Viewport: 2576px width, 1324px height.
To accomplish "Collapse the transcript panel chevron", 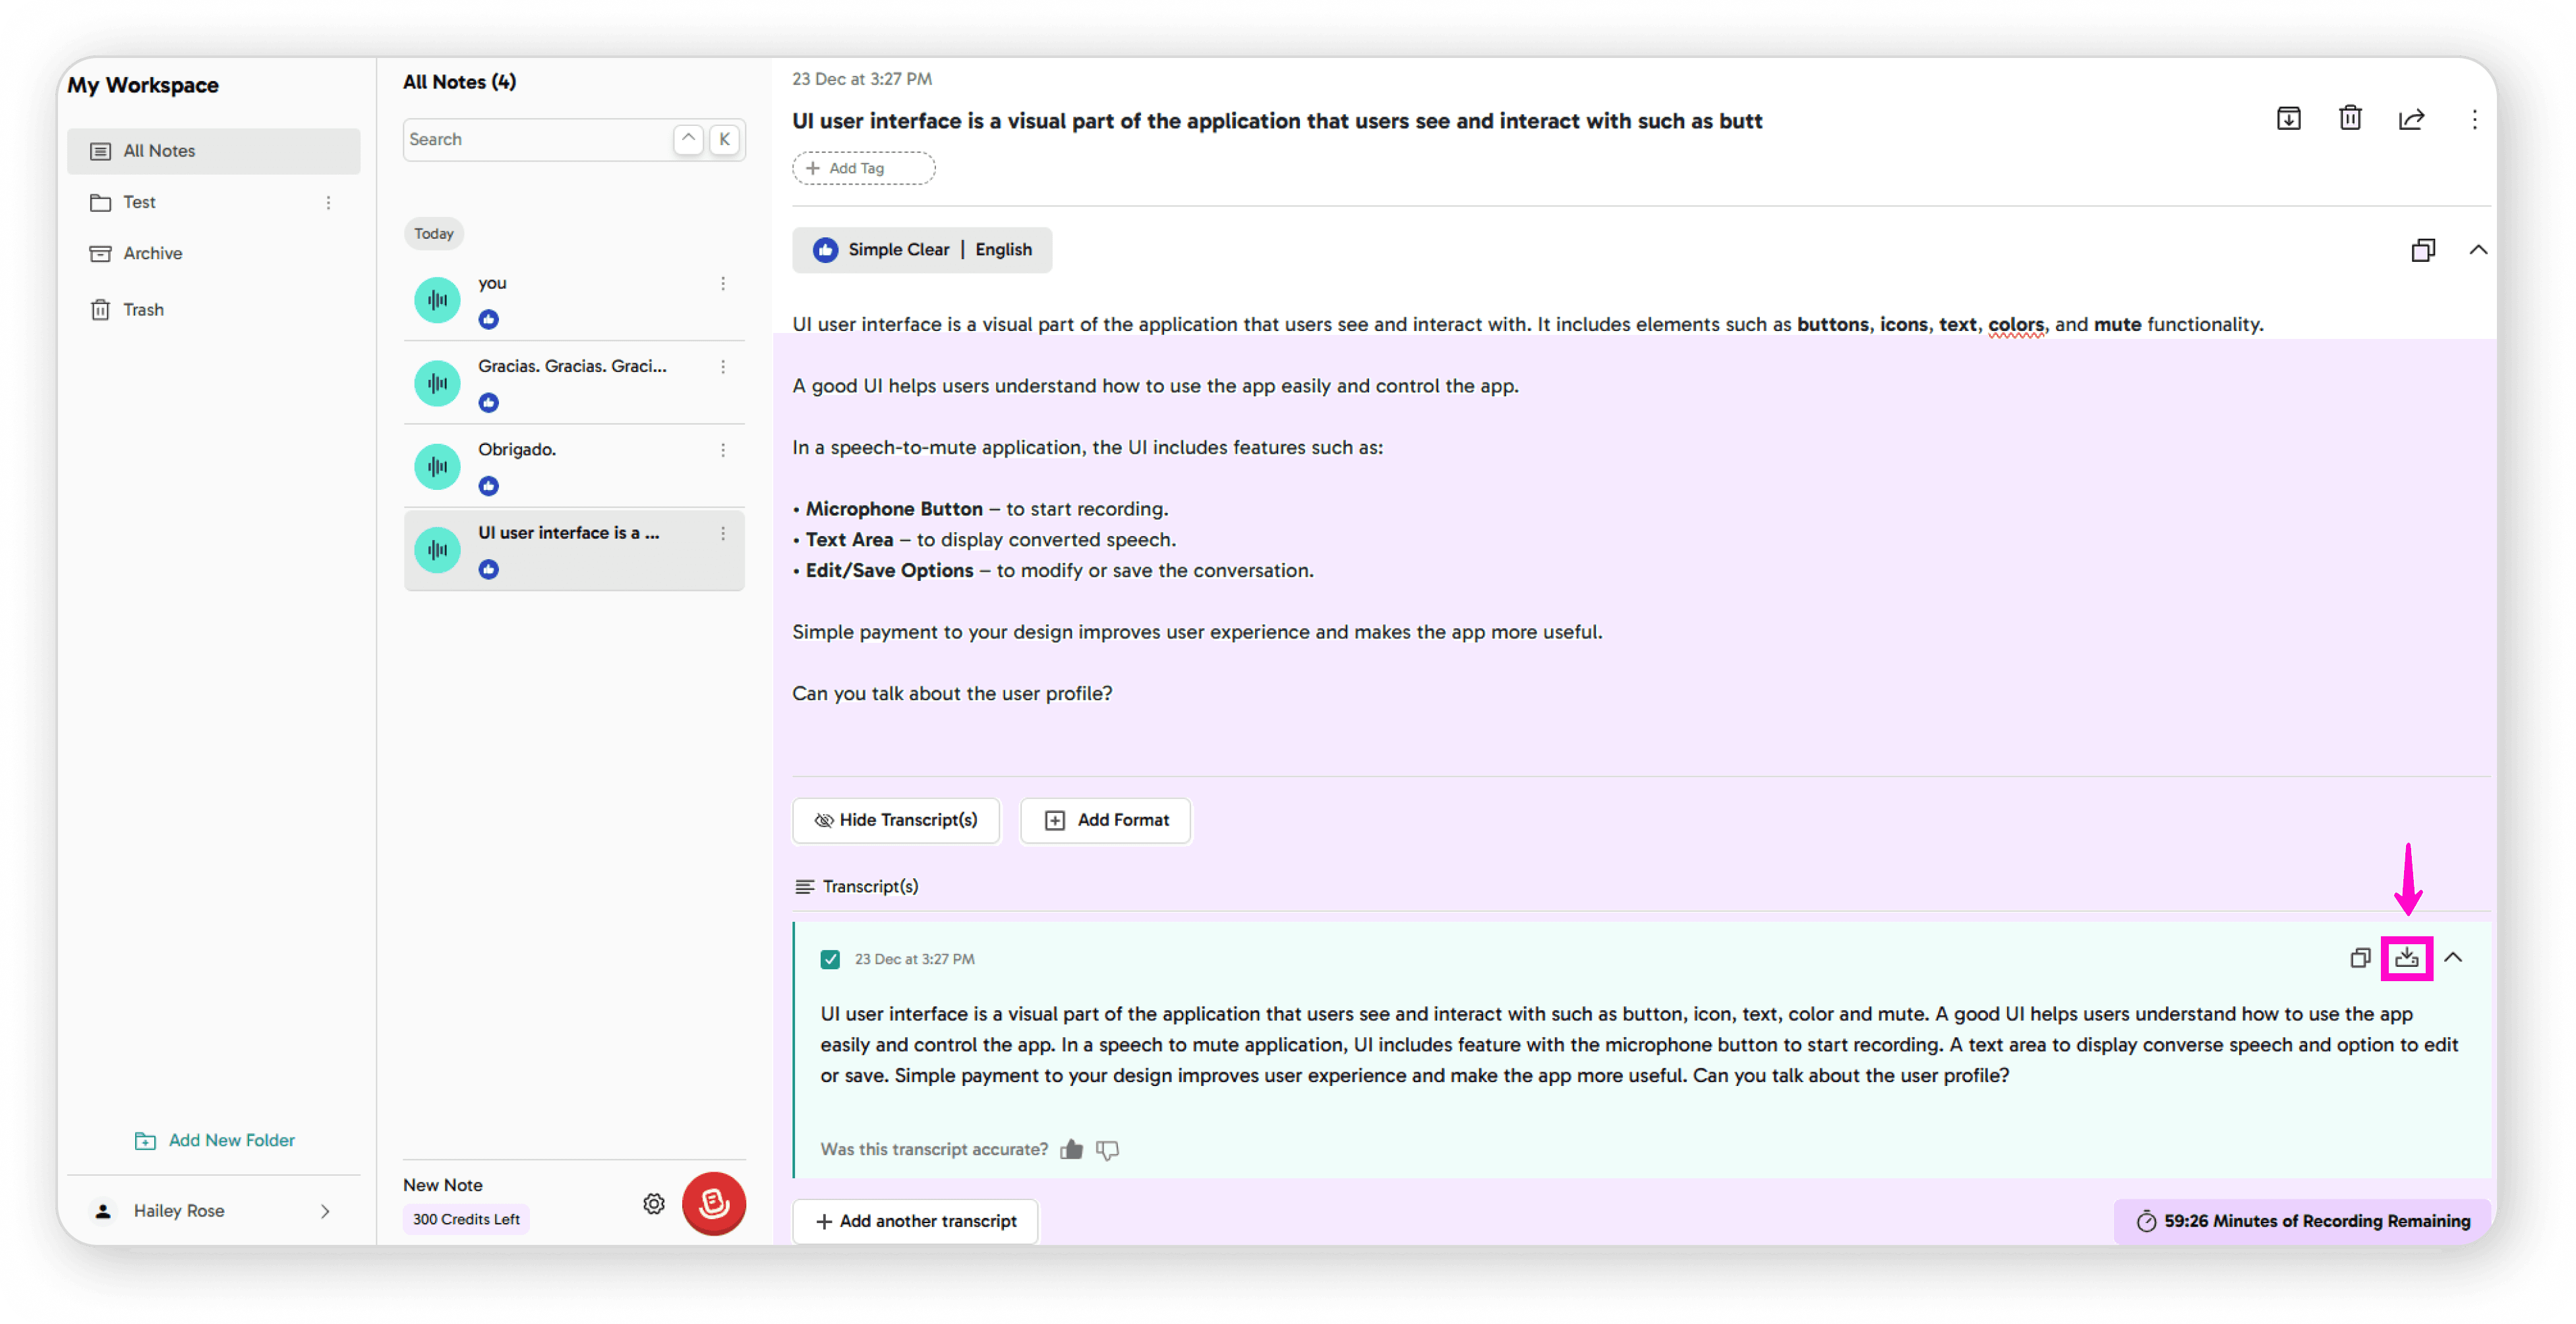I will [2453, 958].
